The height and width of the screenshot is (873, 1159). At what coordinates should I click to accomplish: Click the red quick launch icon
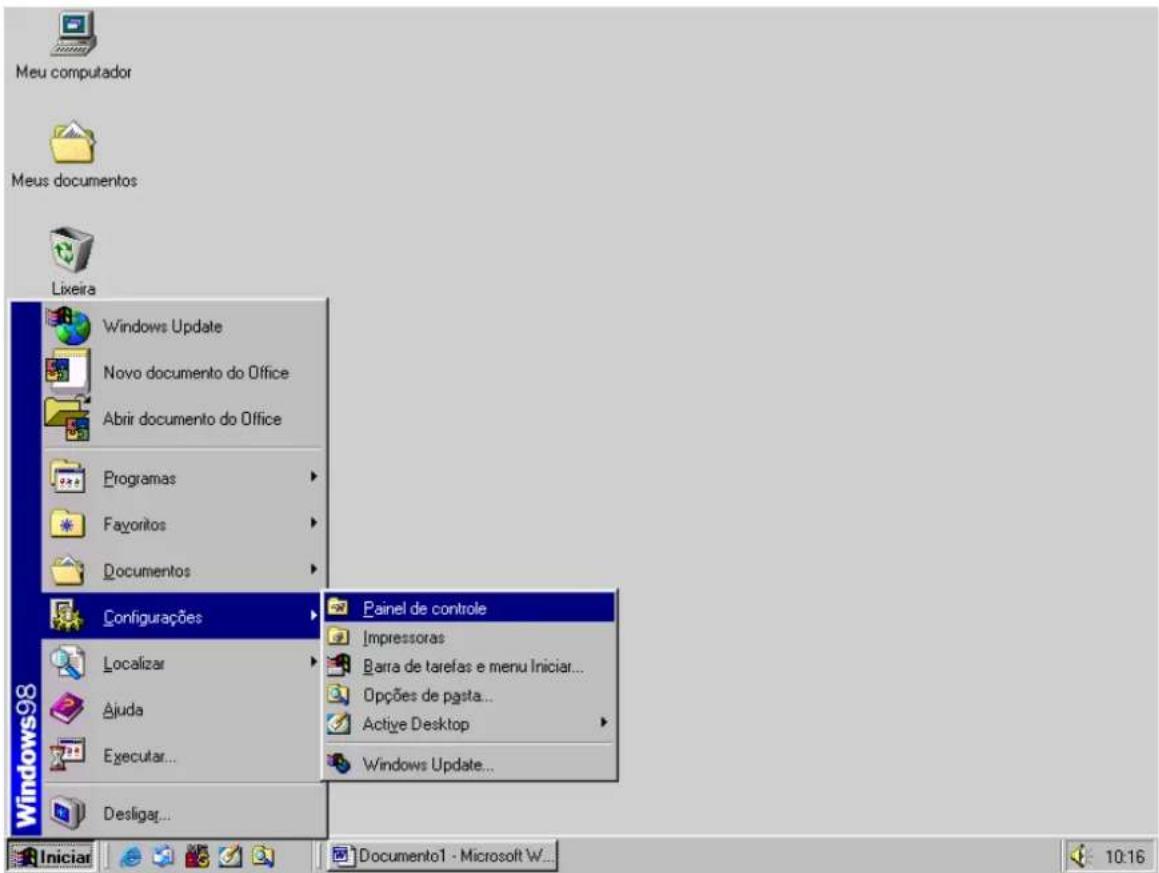coord(197,857)
